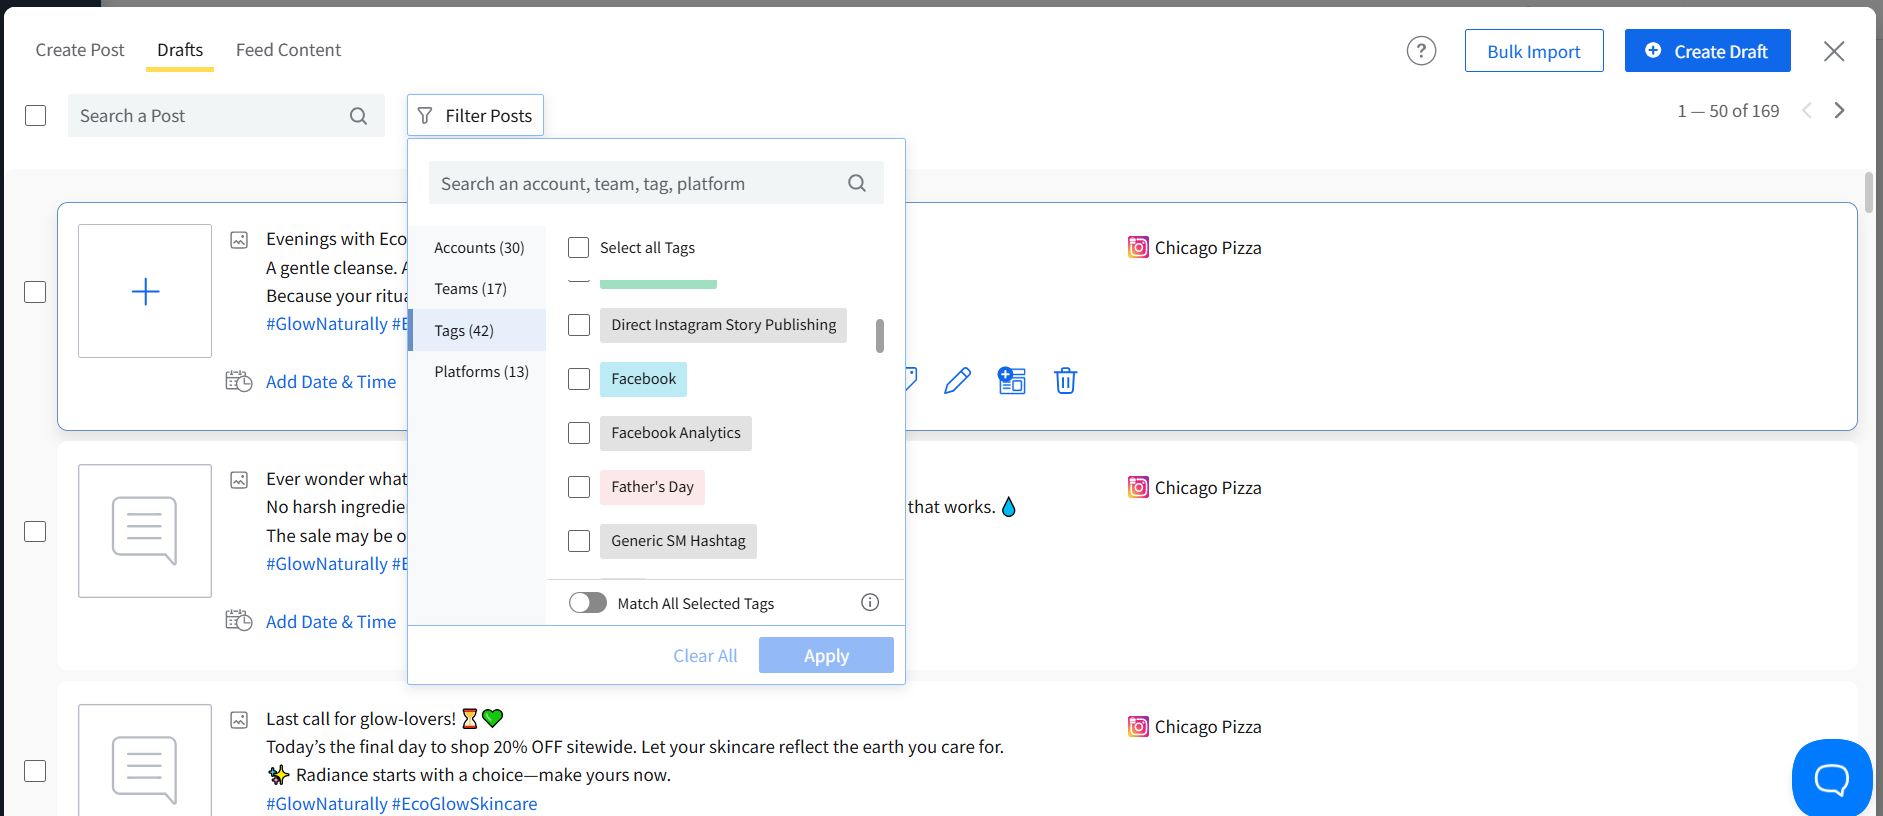
Task: Click the Create Draft button
Action: 1707,51
